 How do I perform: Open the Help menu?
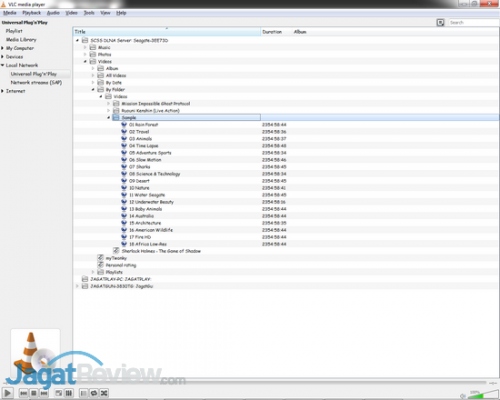pyautogui.click(x=121, y=13)
